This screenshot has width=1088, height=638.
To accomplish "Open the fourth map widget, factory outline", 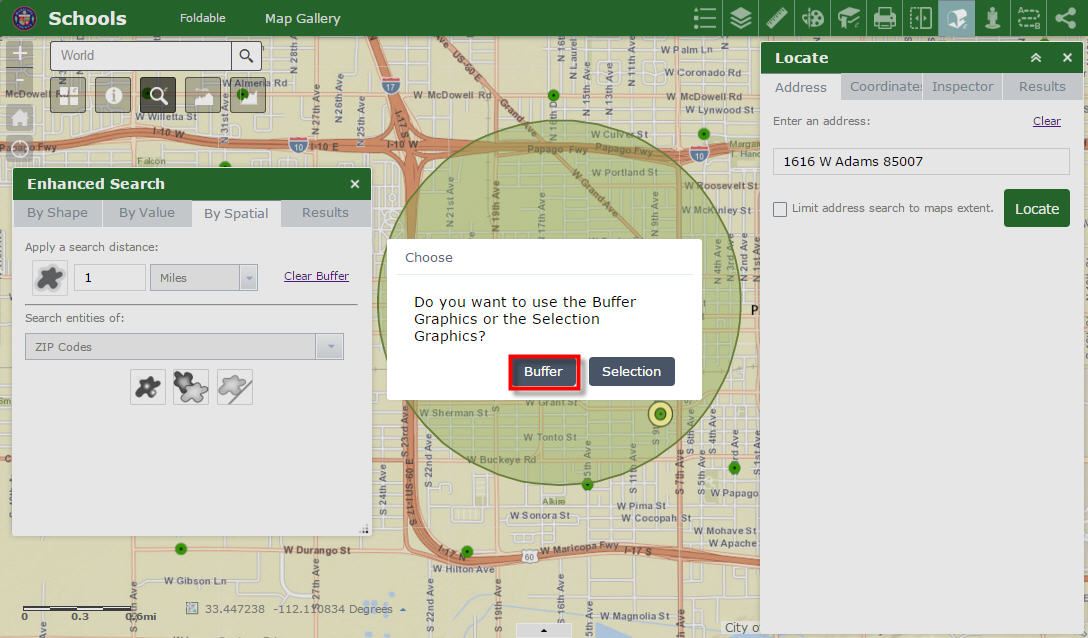I will tap(203, 95).
